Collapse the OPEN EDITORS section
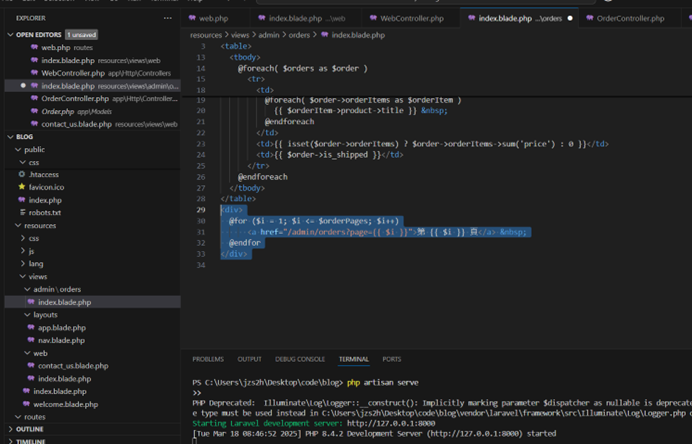The height and width of the screenshot is (444, 692). 11,34
